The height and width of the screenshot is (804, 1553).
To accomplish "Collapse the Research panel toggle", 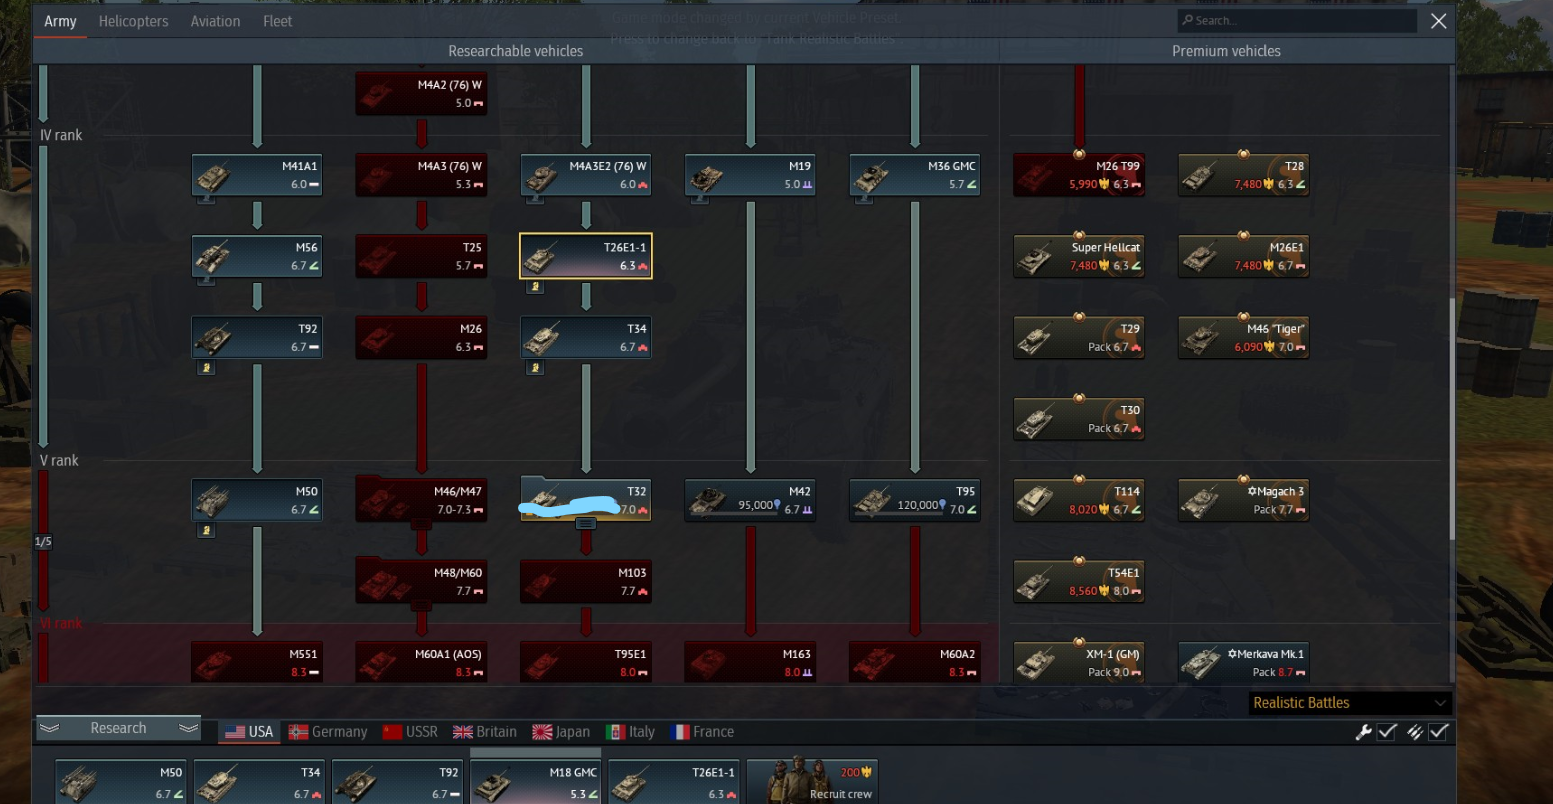I will pos(118,728).
